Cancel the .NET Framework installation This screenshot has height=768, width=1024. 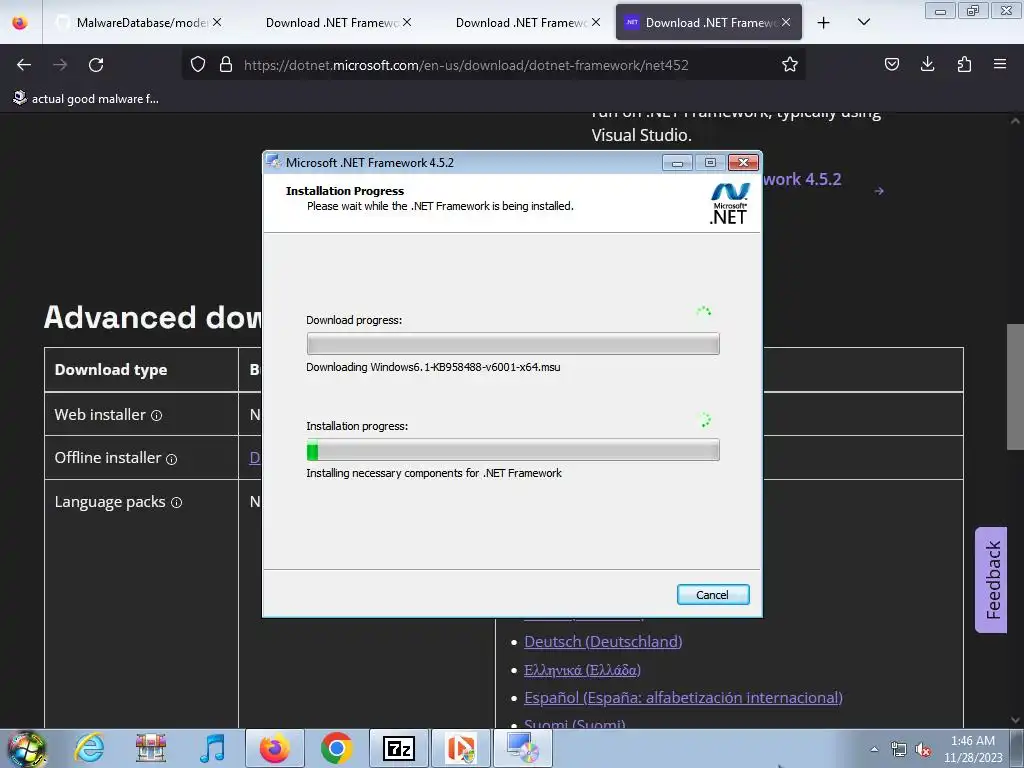712,595
